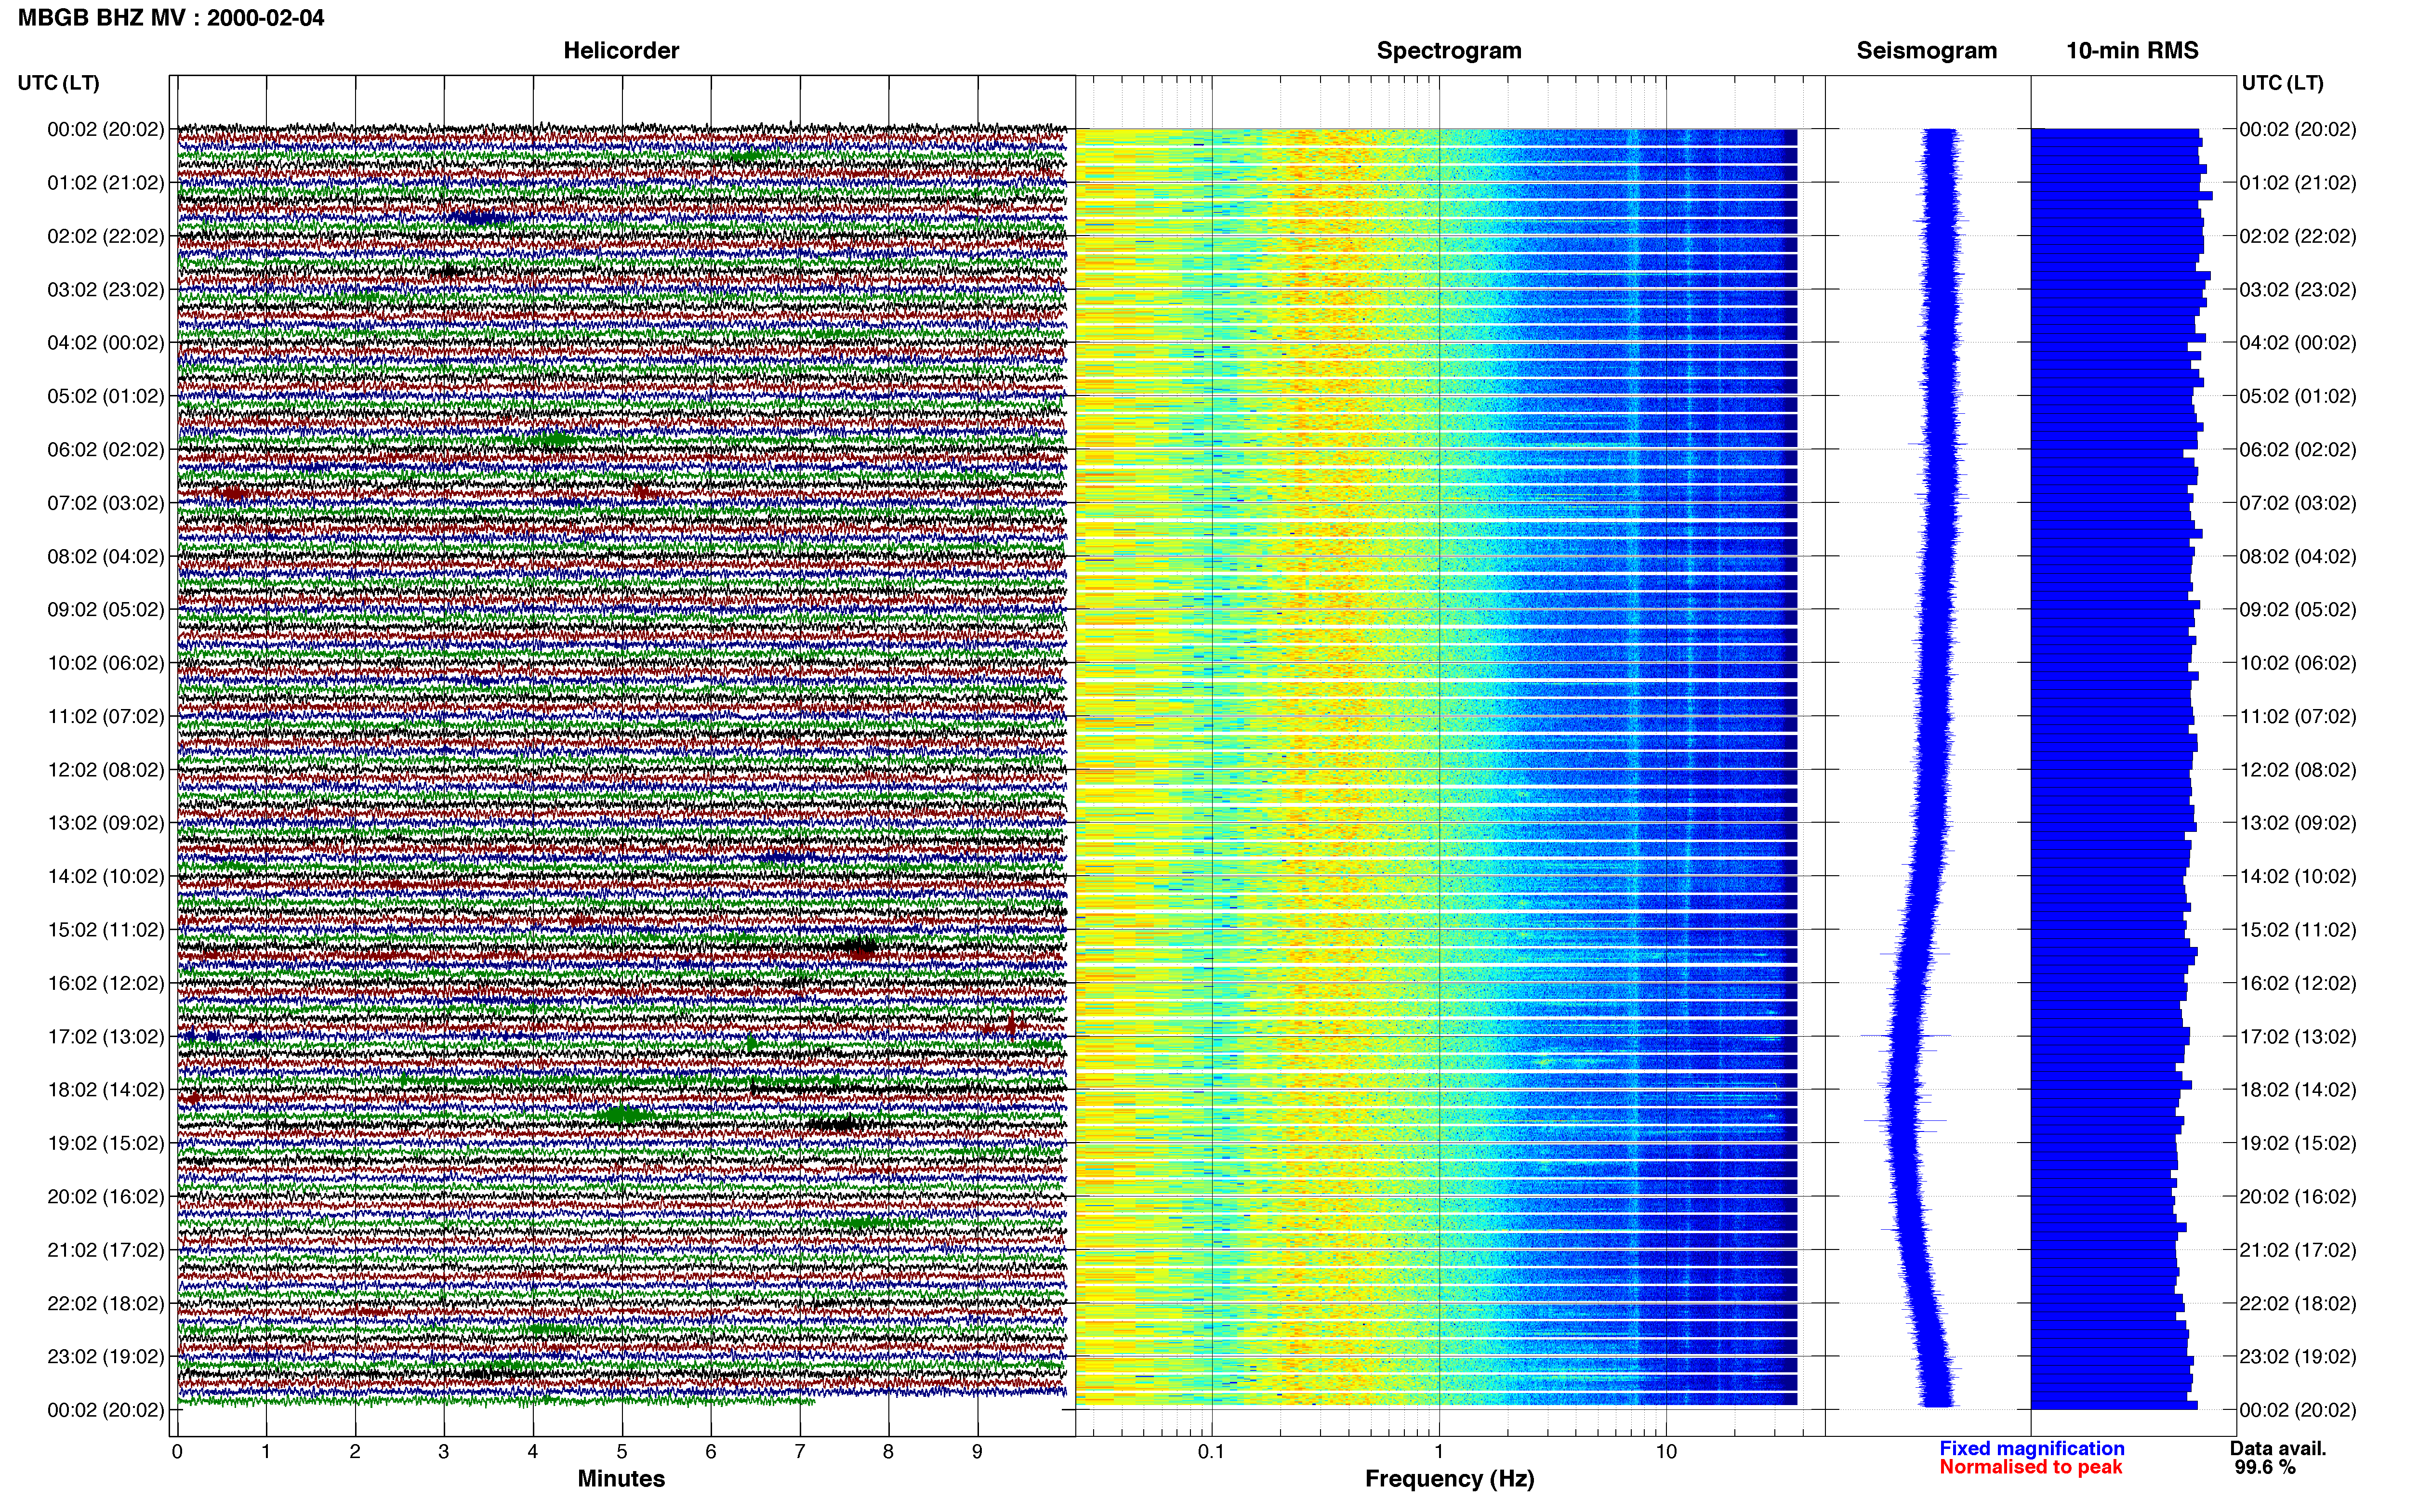
Task: Click left time label '04:02 (00:02)'
Action: [106, 343]
